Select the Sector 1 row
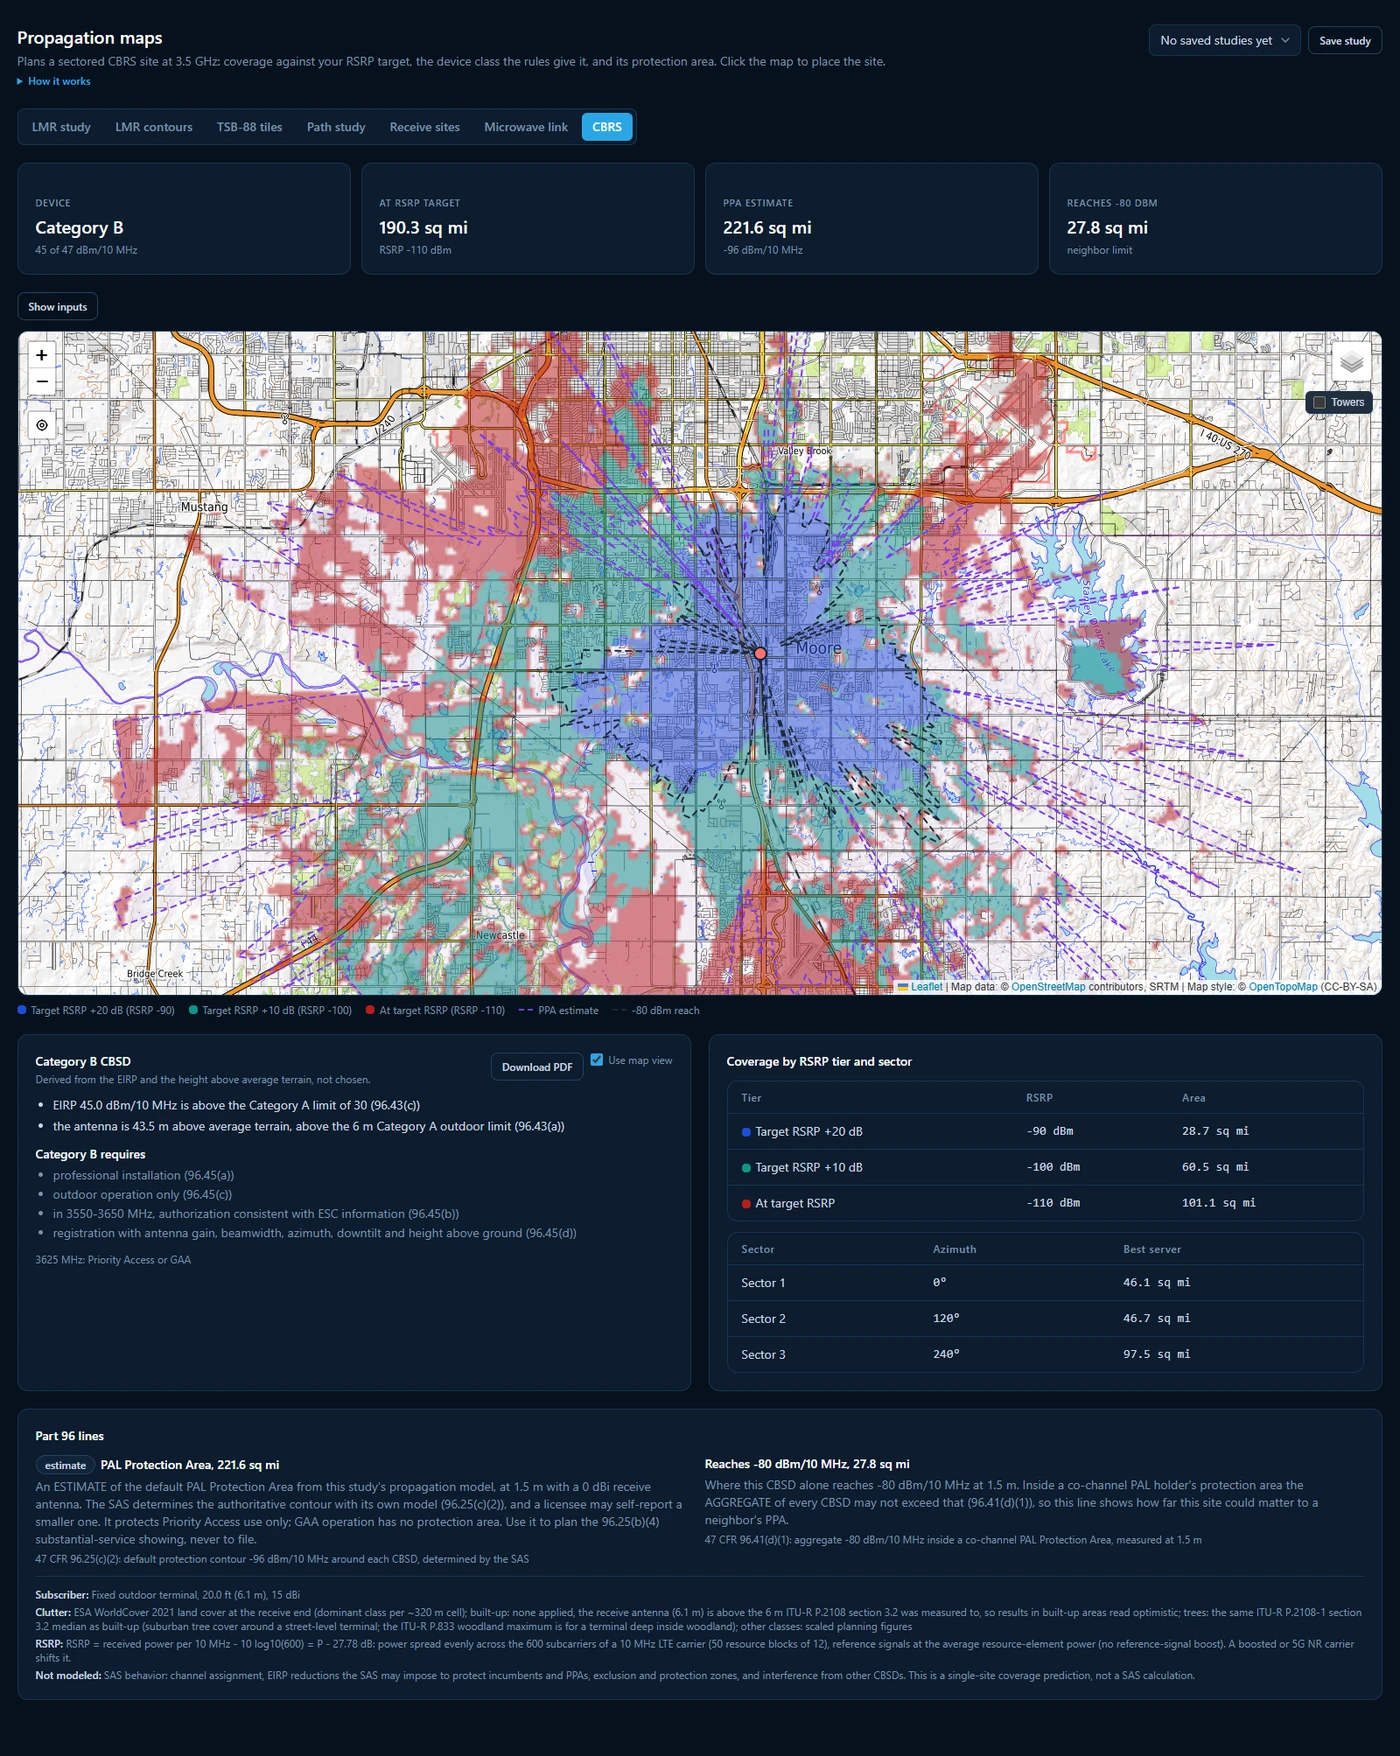This screenshot has width=1400, height=1756. pyautogui.click(x=1045, y=1283)
